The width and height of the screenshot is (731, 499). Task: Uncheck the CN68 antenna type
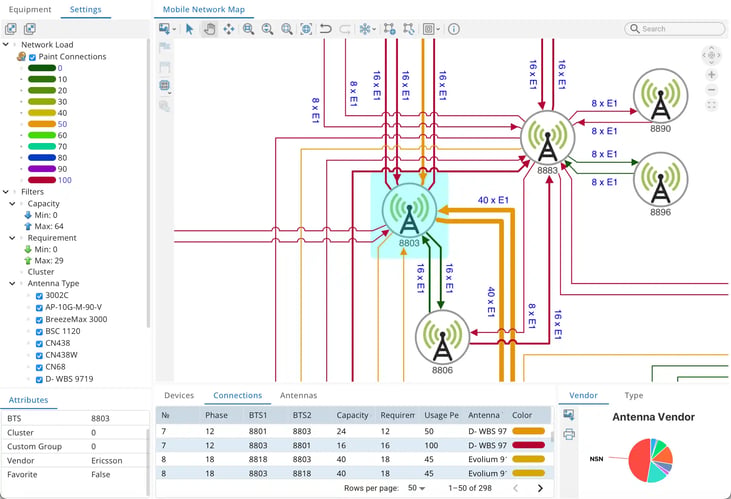(x=39, y=367)
